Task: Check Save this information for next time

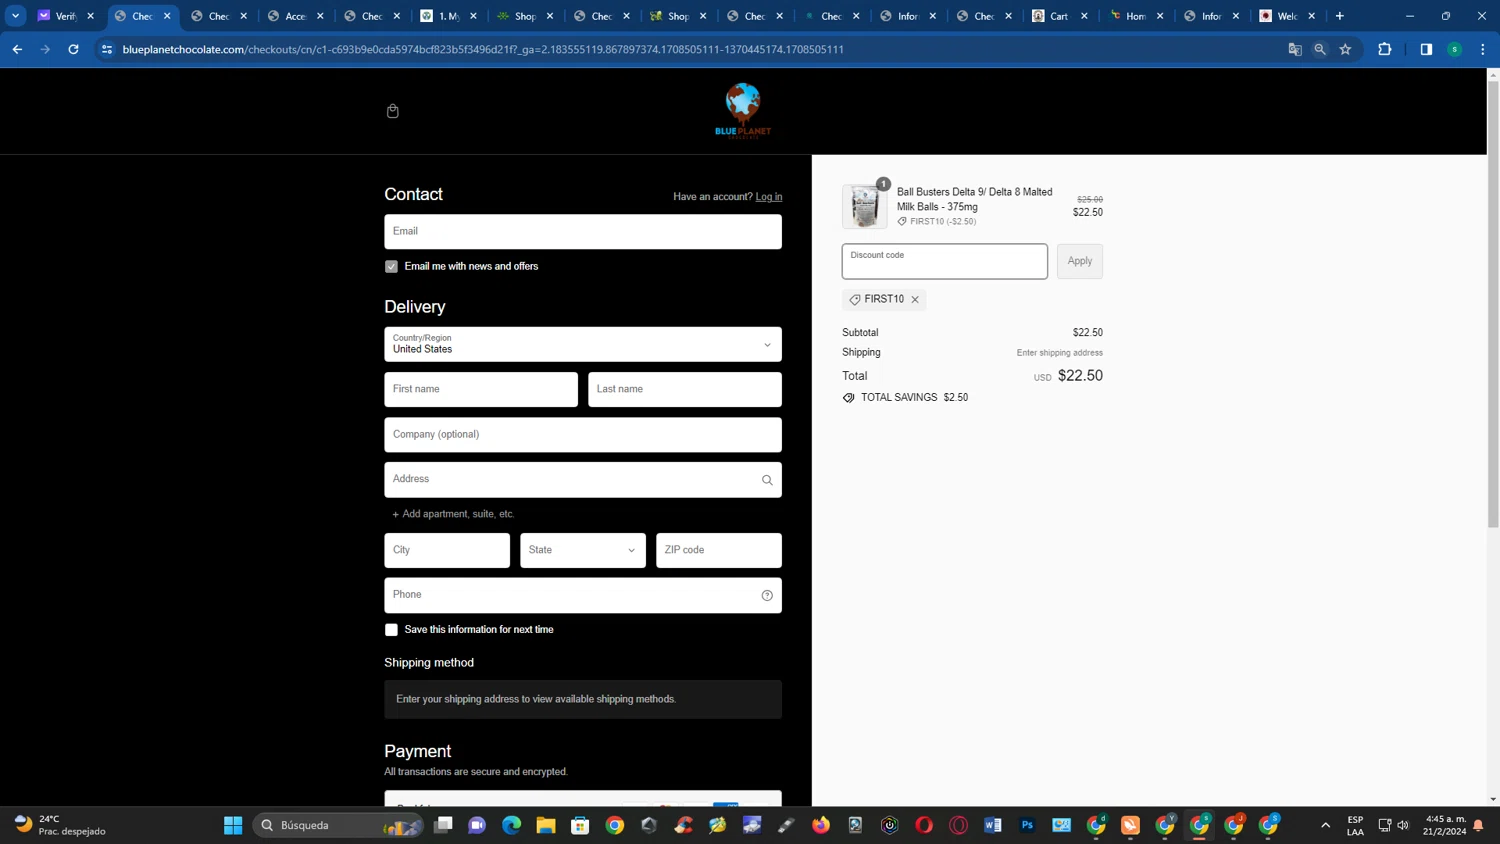Action: [391, 630]
